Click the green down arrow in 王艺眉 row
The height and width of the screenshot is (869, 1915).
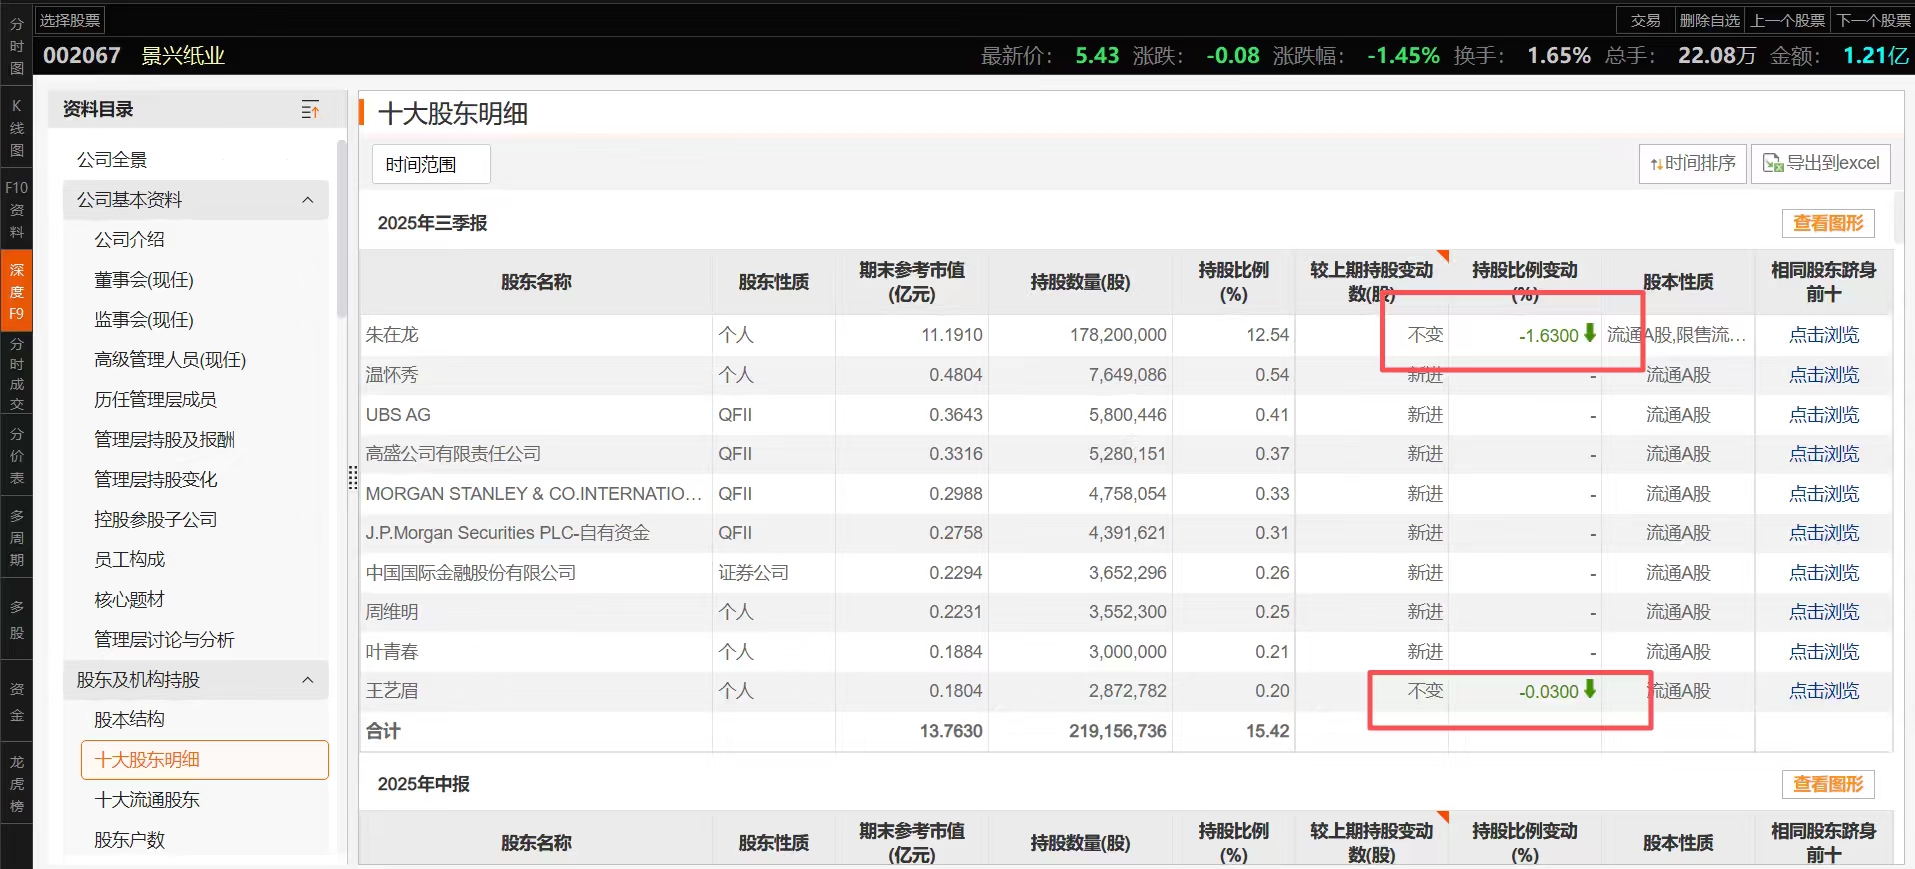[x=1589, y=689]
